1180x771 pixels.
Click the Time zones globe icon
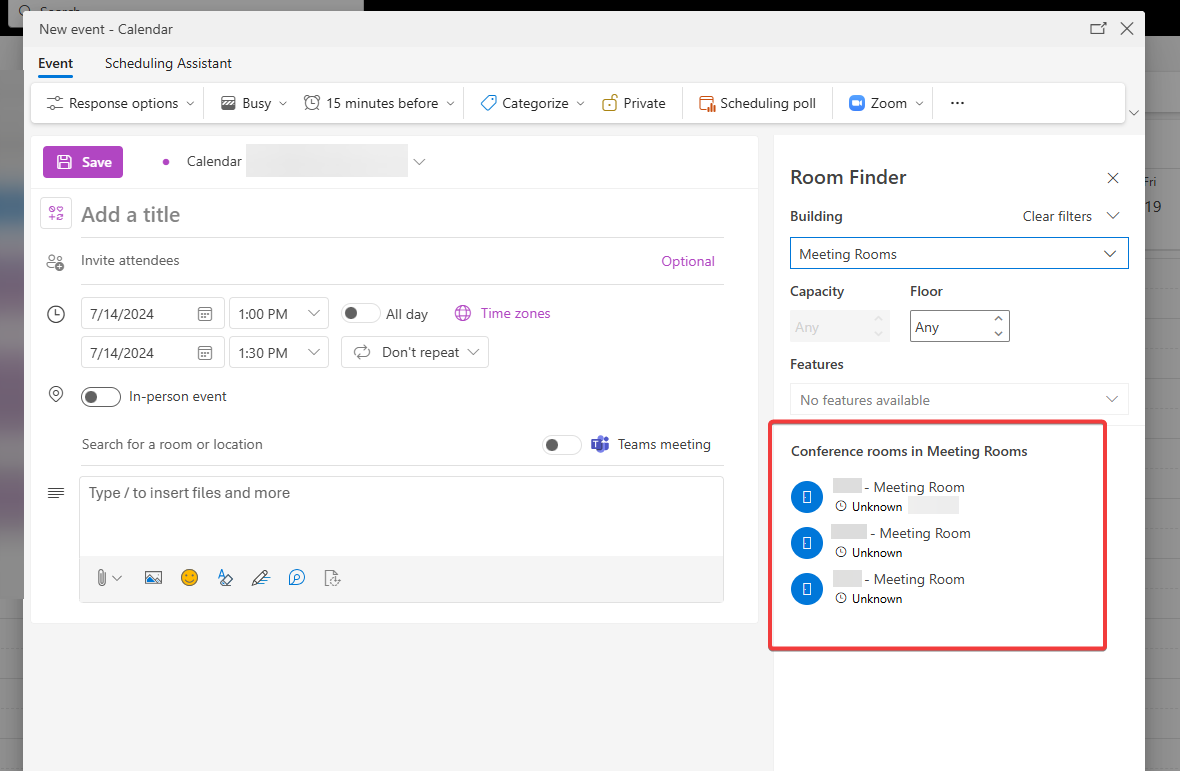463,313
